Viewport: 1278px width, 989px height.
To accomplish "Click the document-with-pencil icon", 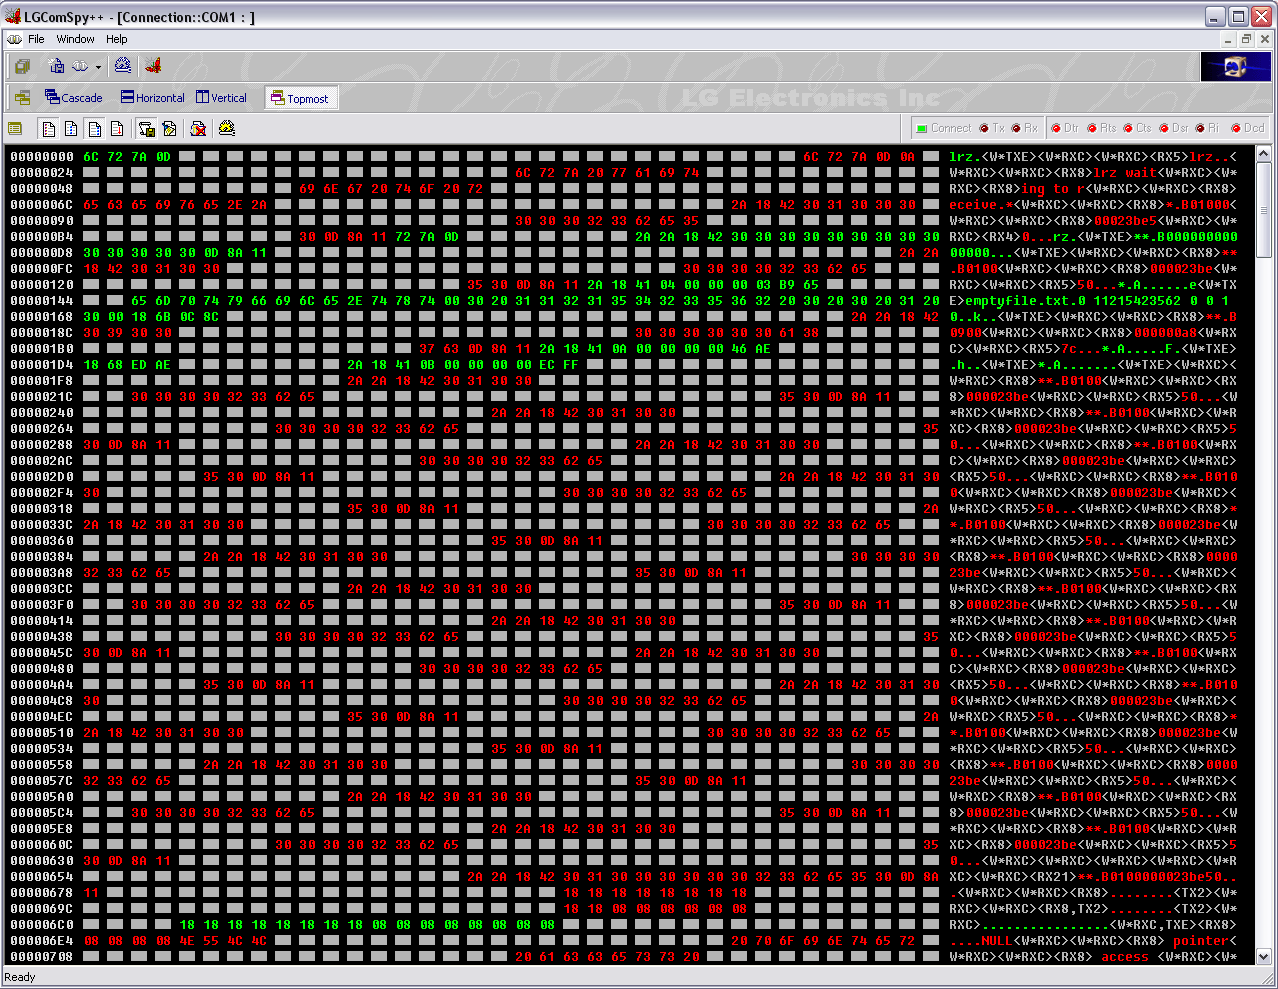I will (x=170, y=128).
